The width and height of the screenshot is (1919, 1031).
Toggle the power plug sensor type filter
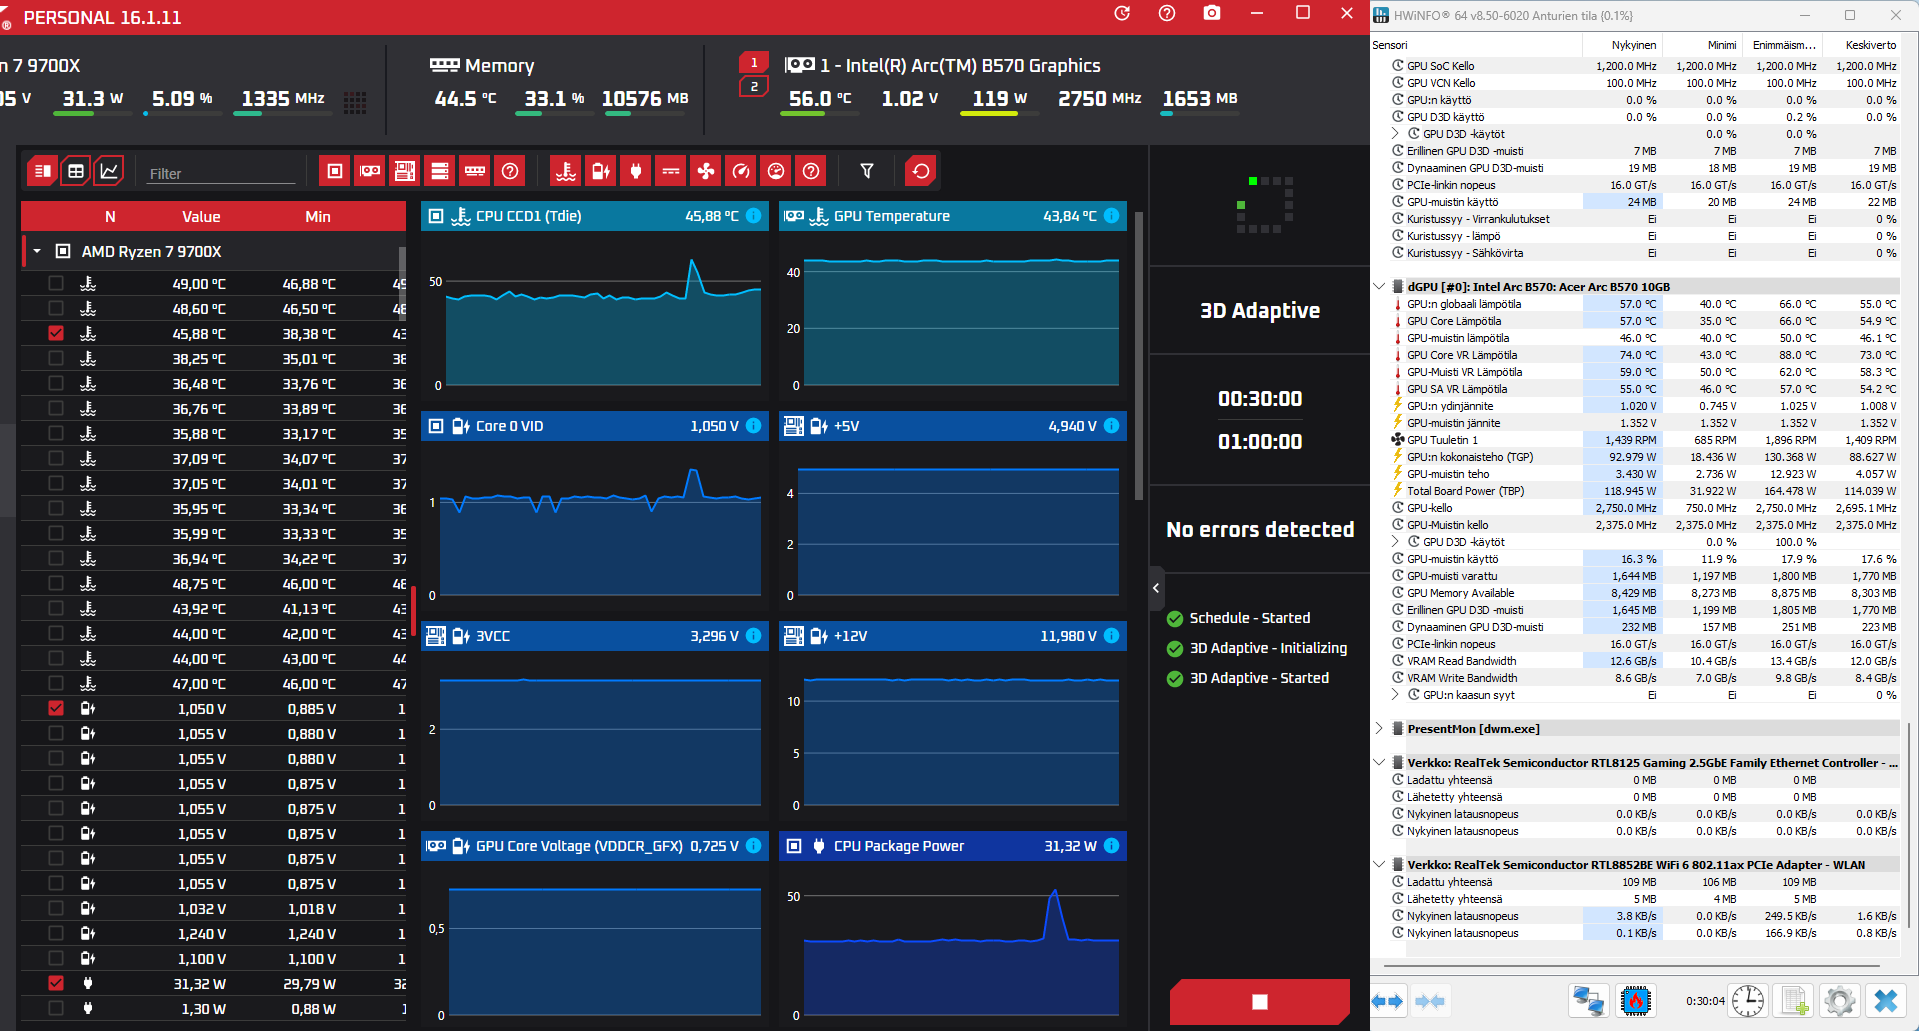point(636,172)
